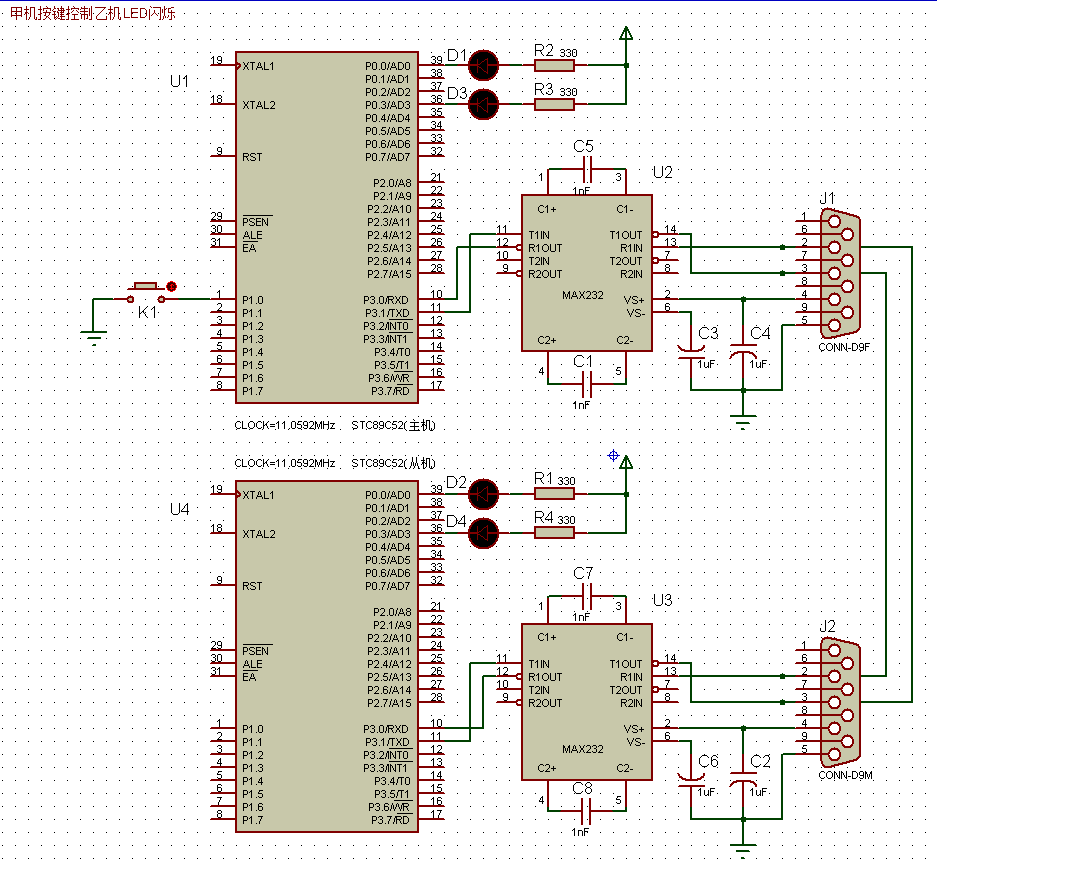Select LED D4 symbol
The height and width of the screenshot is (869, 1066).
point(483,532)
